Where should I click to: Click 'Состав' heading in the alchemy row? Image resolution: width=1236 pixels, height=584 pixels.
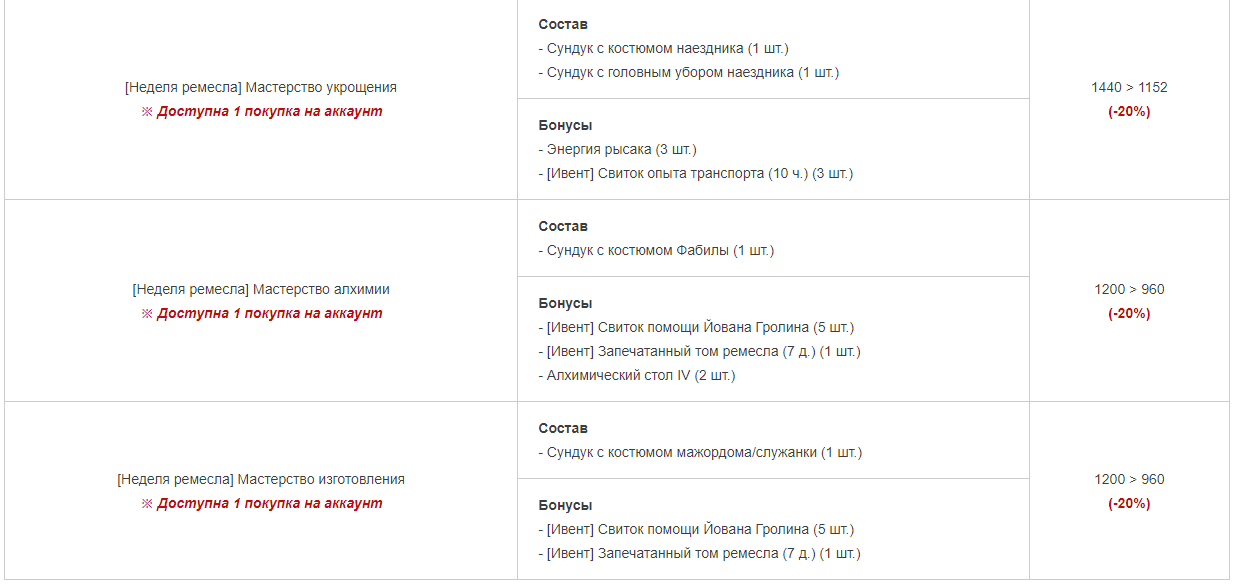(563, 227)
